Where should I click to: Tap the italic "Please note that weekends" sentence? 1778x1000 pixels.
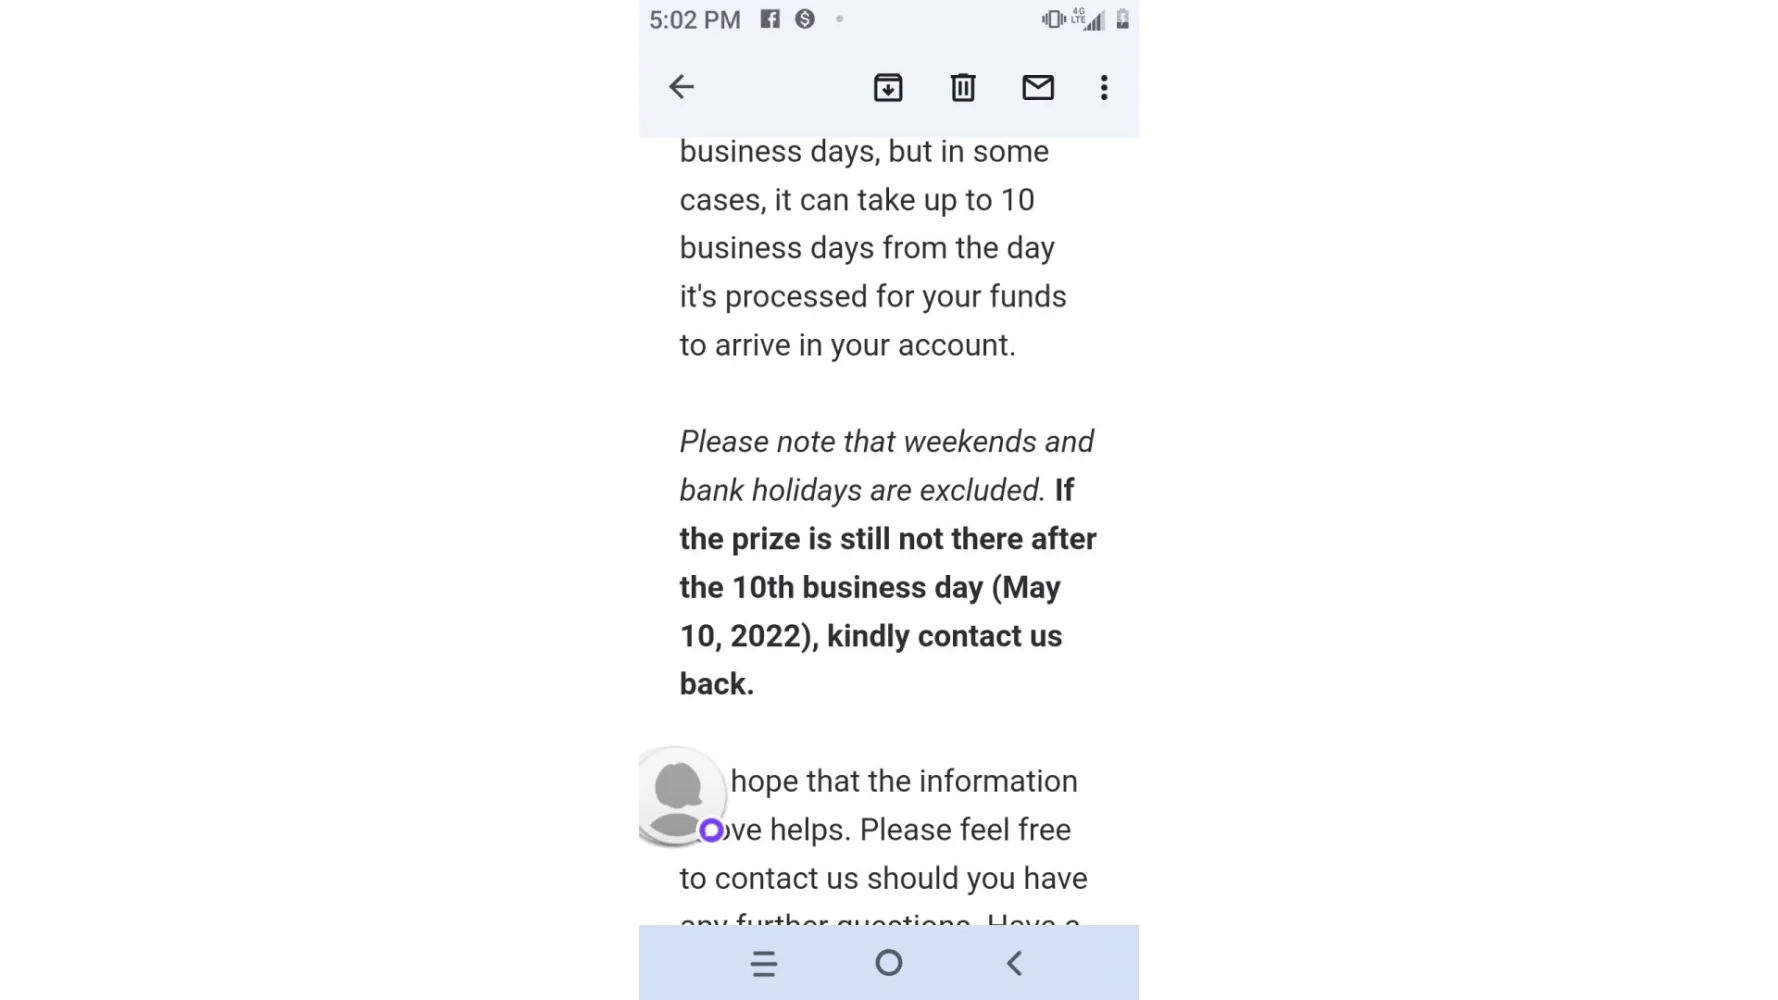[x=886, y=442]
